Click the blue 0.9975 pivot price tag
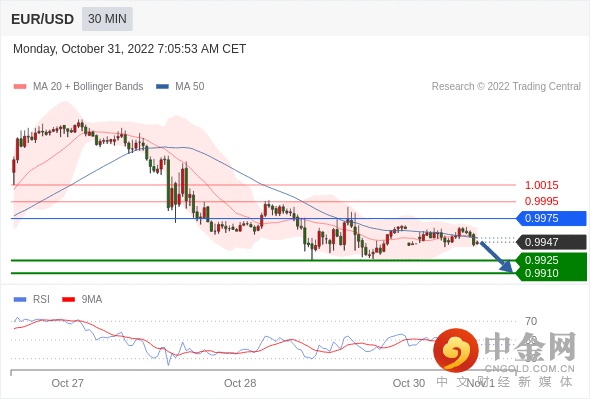Screen dimensions: 590x400 pos(552,218)
